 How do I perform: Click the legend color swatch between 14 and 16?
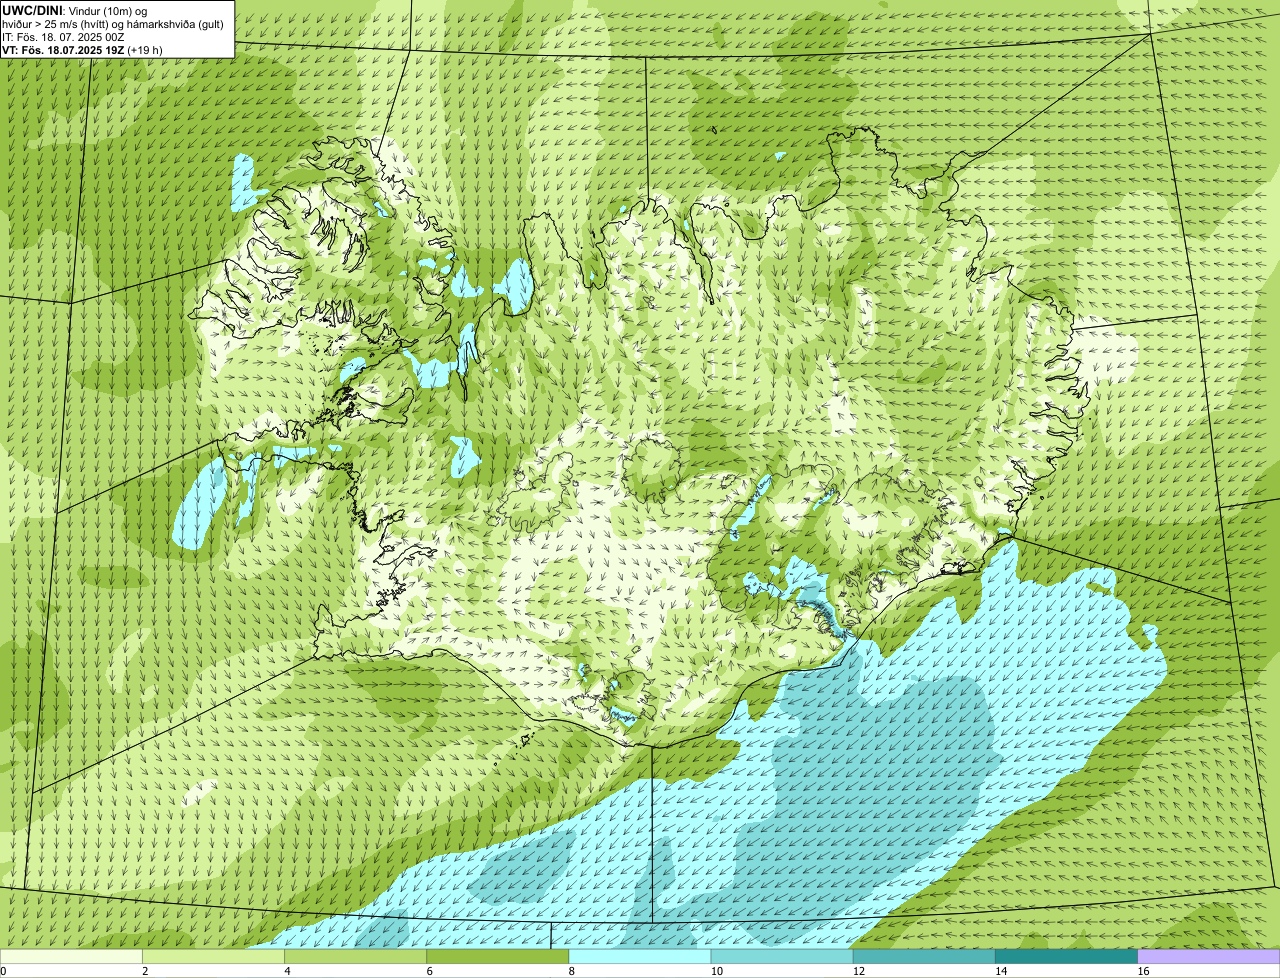click(x=1067, y=957)
